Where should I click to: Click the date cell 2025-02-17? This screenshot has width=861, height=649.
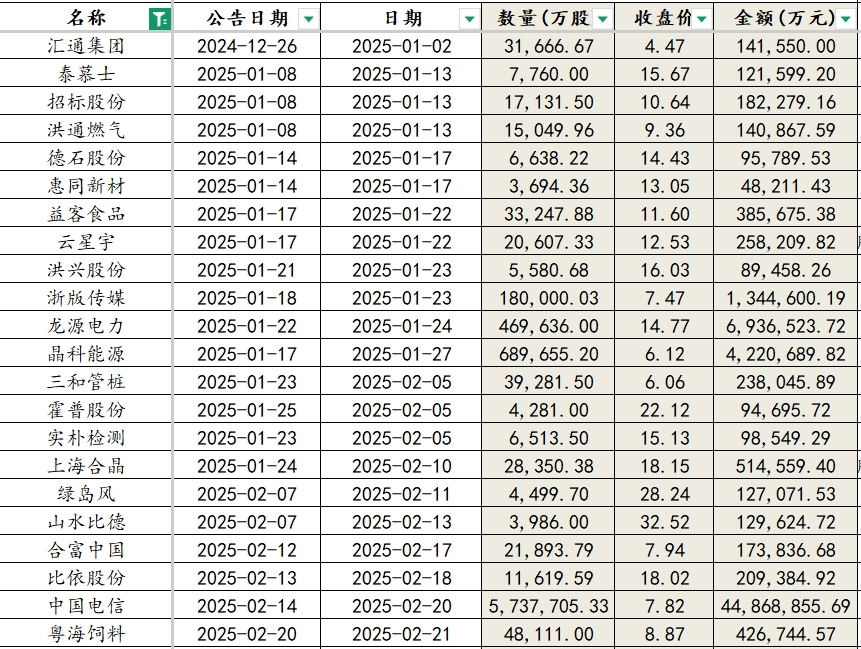402,550
